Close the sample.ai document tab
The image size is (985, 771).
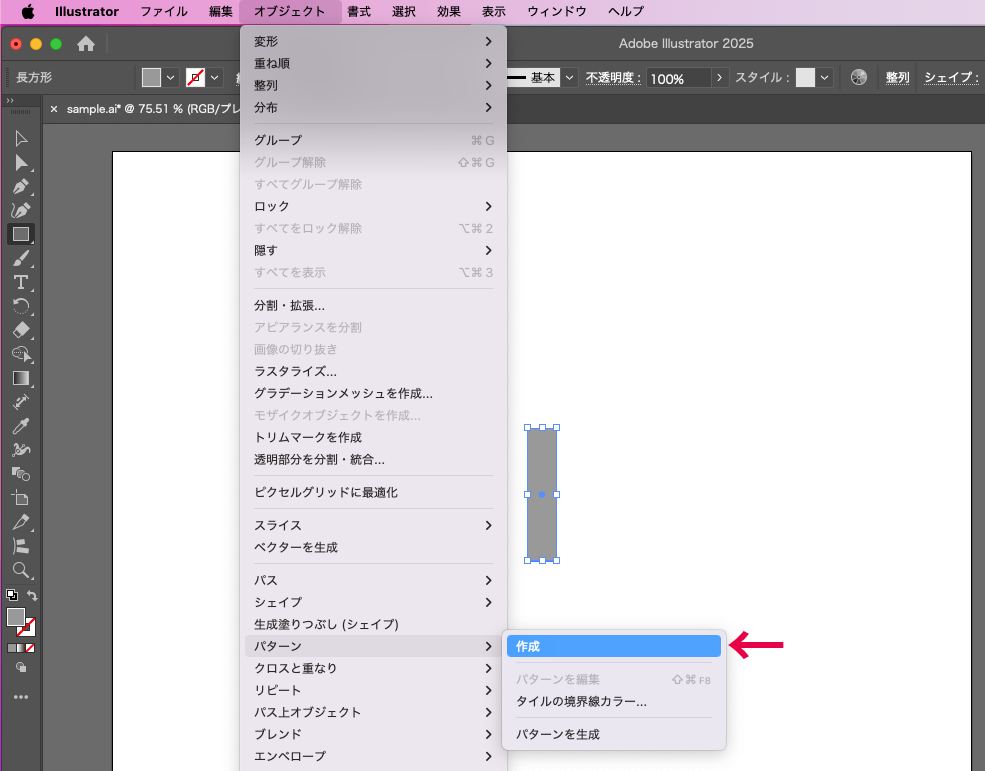[54, 109]
